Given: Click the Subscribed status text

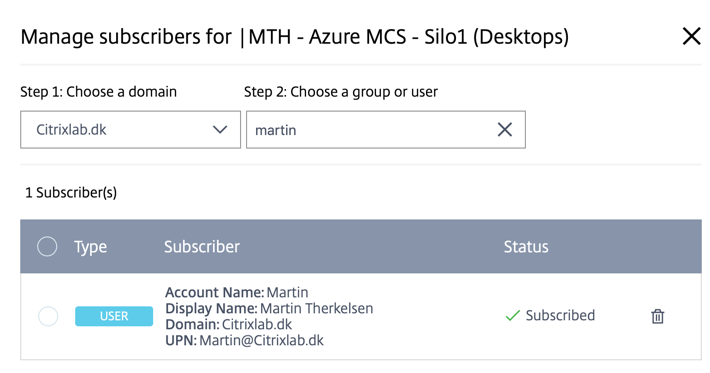Looking at the screenshot, I should tap(560, 316).
